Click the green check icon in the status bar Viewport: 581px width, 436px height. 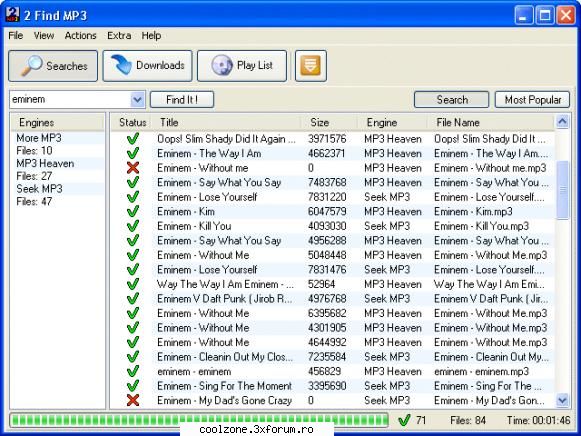click(x=404, y=420)
